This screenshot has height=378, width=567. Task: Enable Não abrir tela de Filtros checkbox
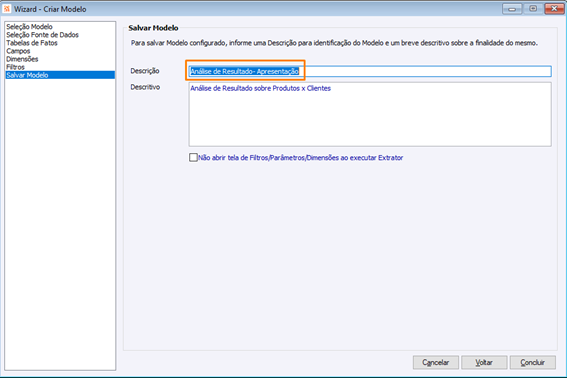(x=193, y=157)
